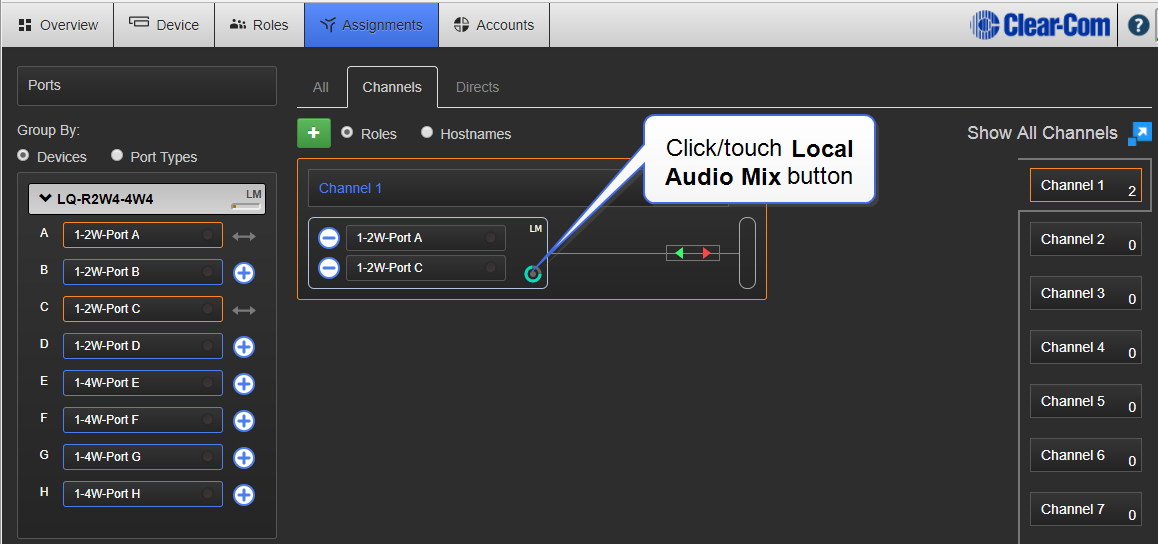The height and width of the screenshot is (544, 1158).
Task: Add 1-4W-Port E with plus icon
Action: pos(244,383)
